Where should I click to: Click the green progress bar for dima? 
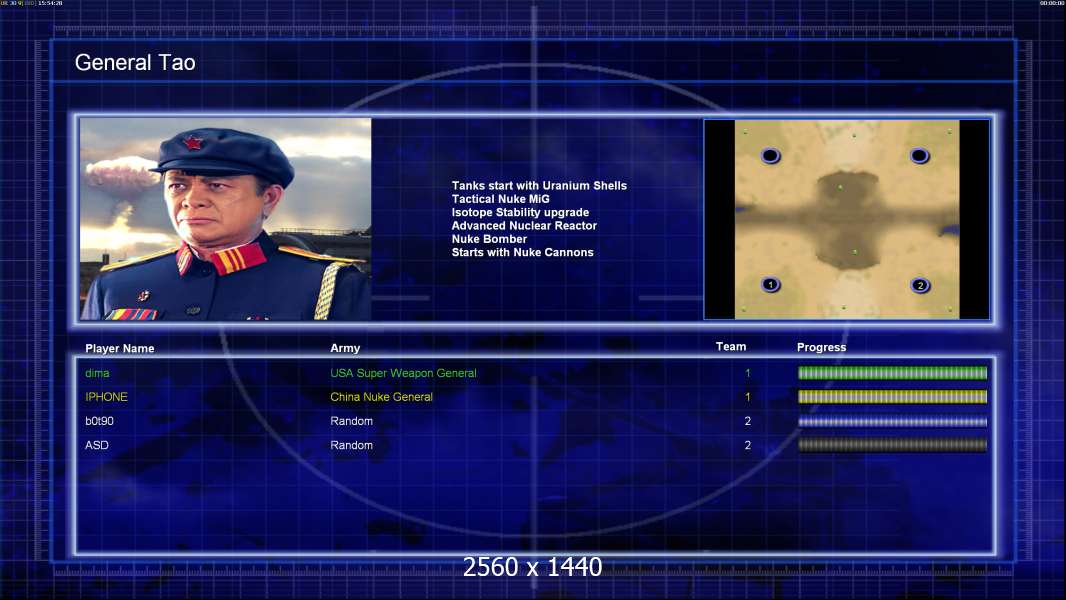click(x=892, y=372)
